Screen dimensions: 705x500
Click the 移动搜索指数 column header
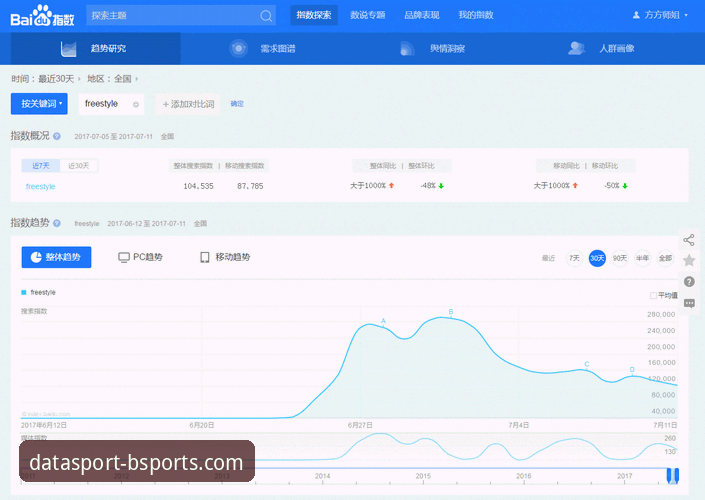(x=245, y=166)
